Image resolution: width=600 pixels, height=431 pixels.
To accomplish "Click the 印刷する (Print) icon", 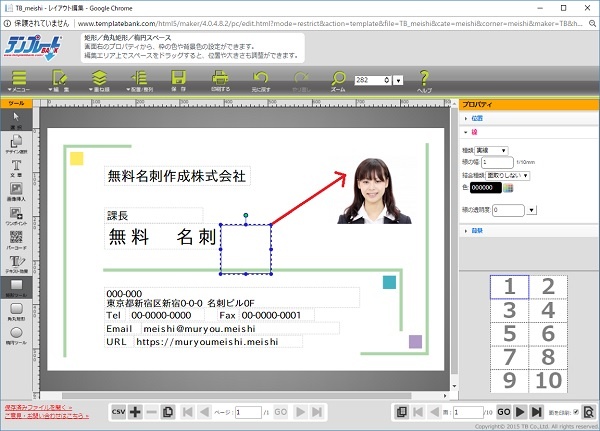I will [x=217, y=79].
